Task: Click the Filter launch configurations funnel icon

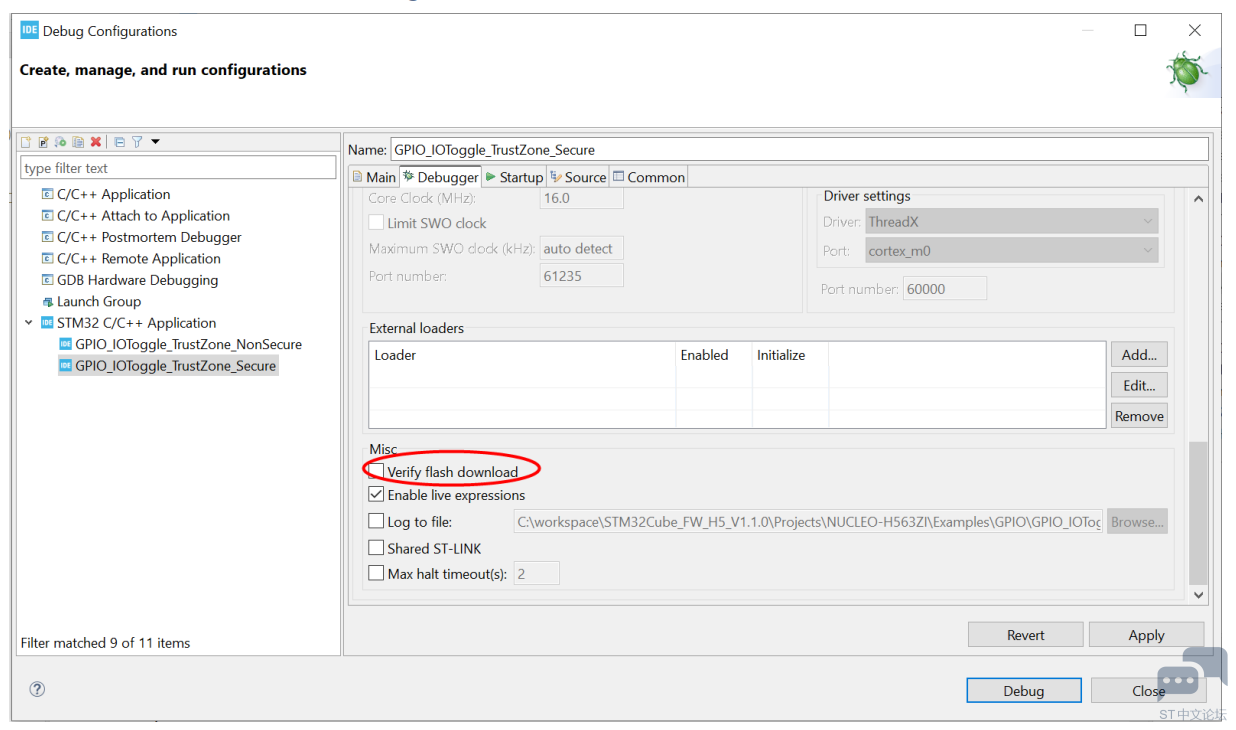Action: 137,142
